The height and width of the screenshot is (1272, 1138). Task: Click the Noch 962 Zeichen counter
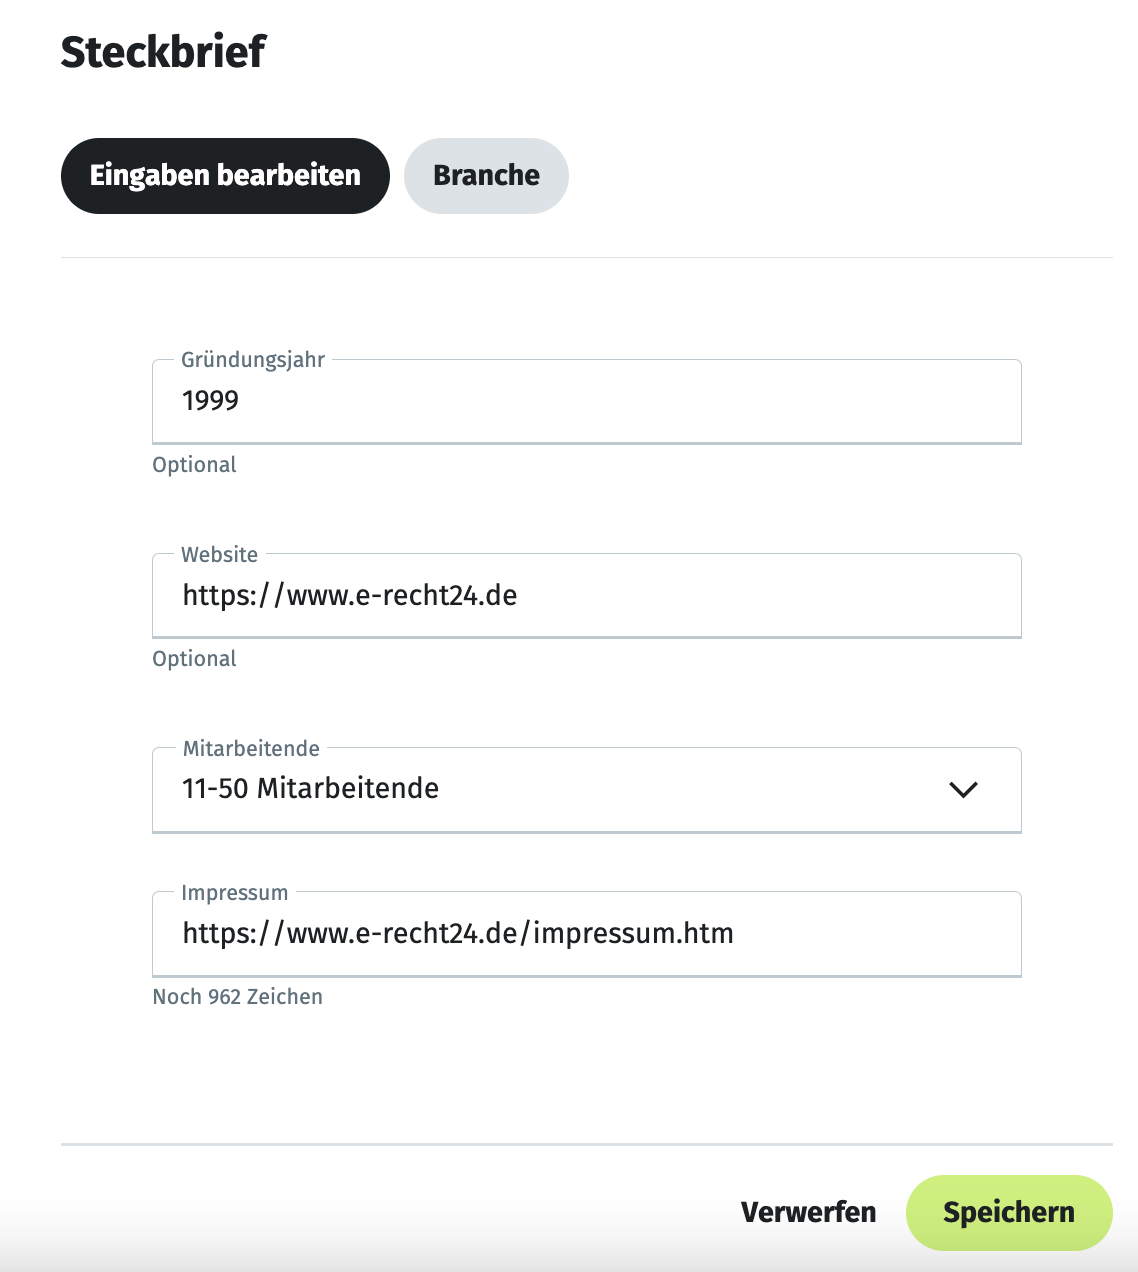click(237, 997)
